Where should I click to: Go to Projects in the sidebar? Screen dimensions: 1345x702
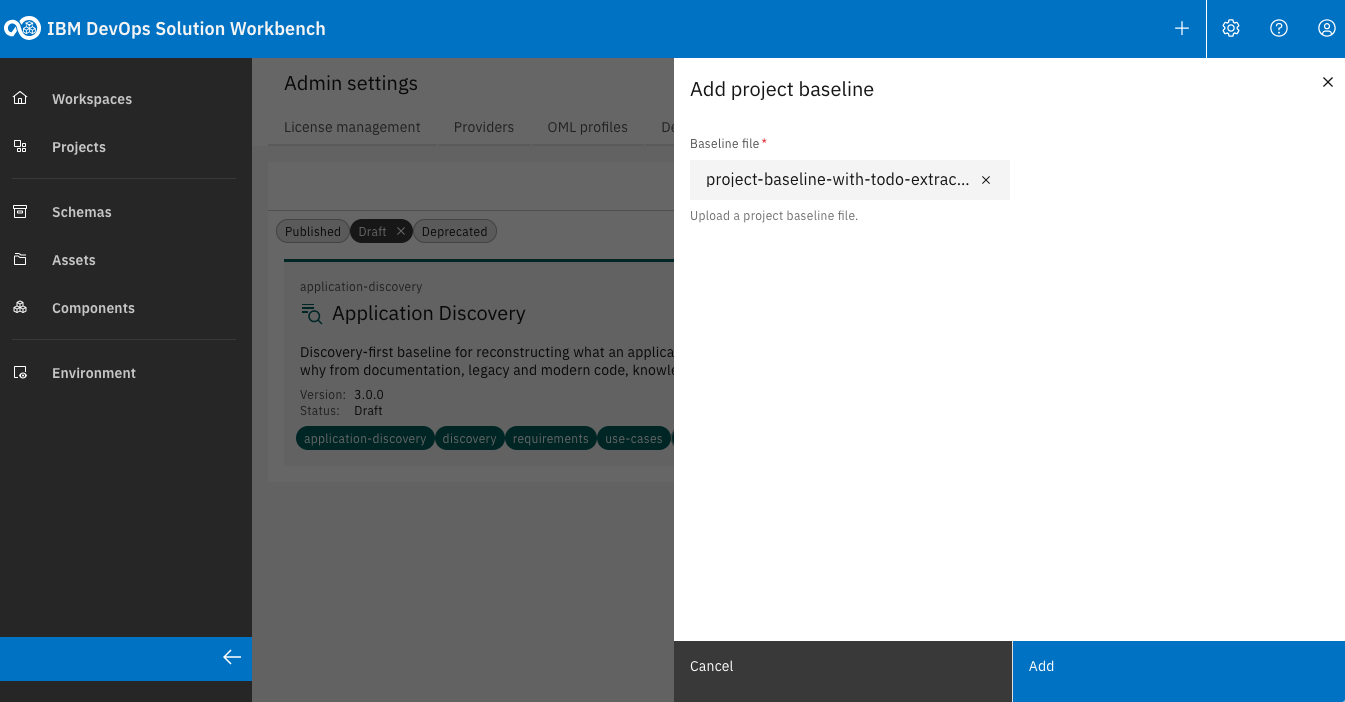[x=79, y=147]
